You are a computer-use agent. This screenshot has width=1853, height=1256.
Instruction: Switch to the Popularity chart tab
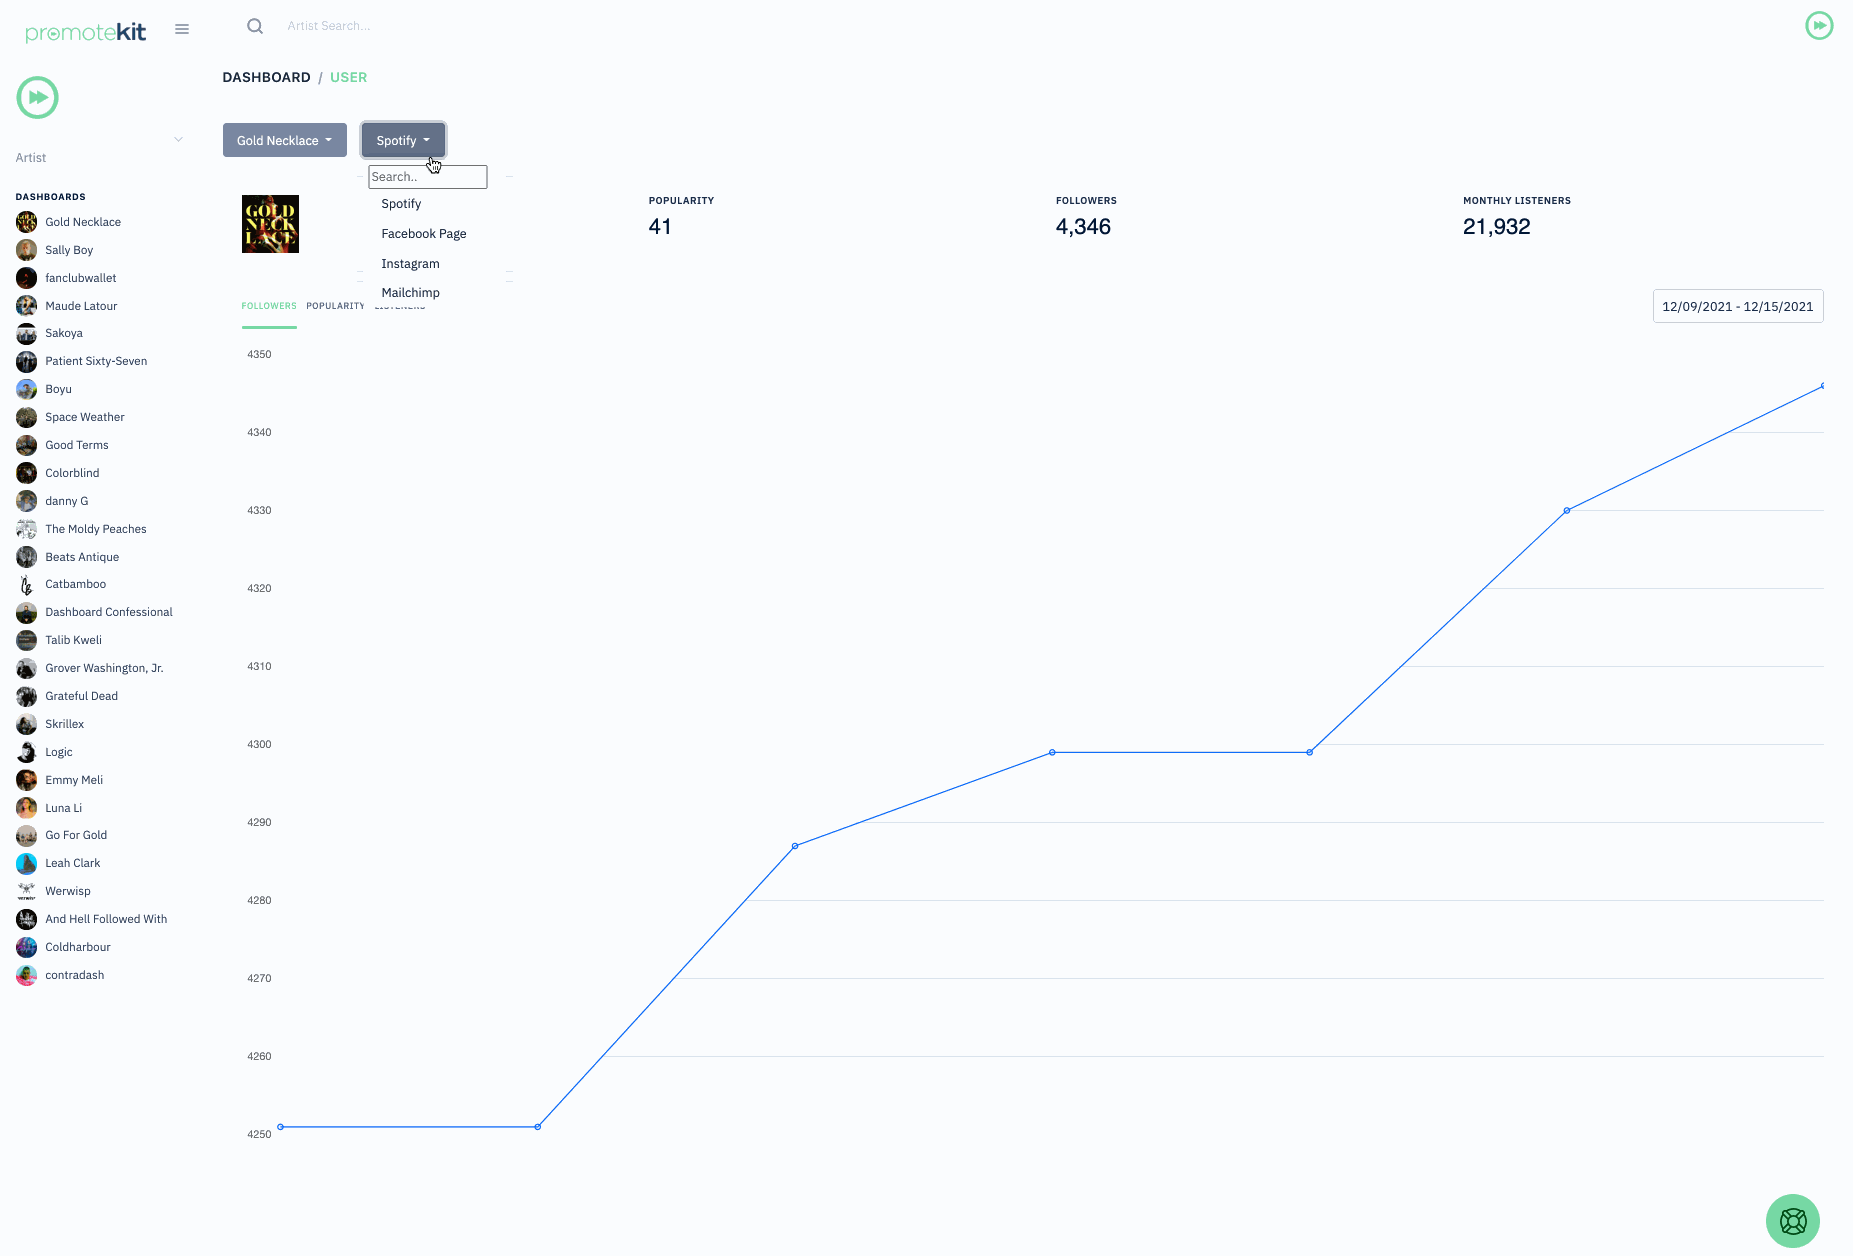335,306
